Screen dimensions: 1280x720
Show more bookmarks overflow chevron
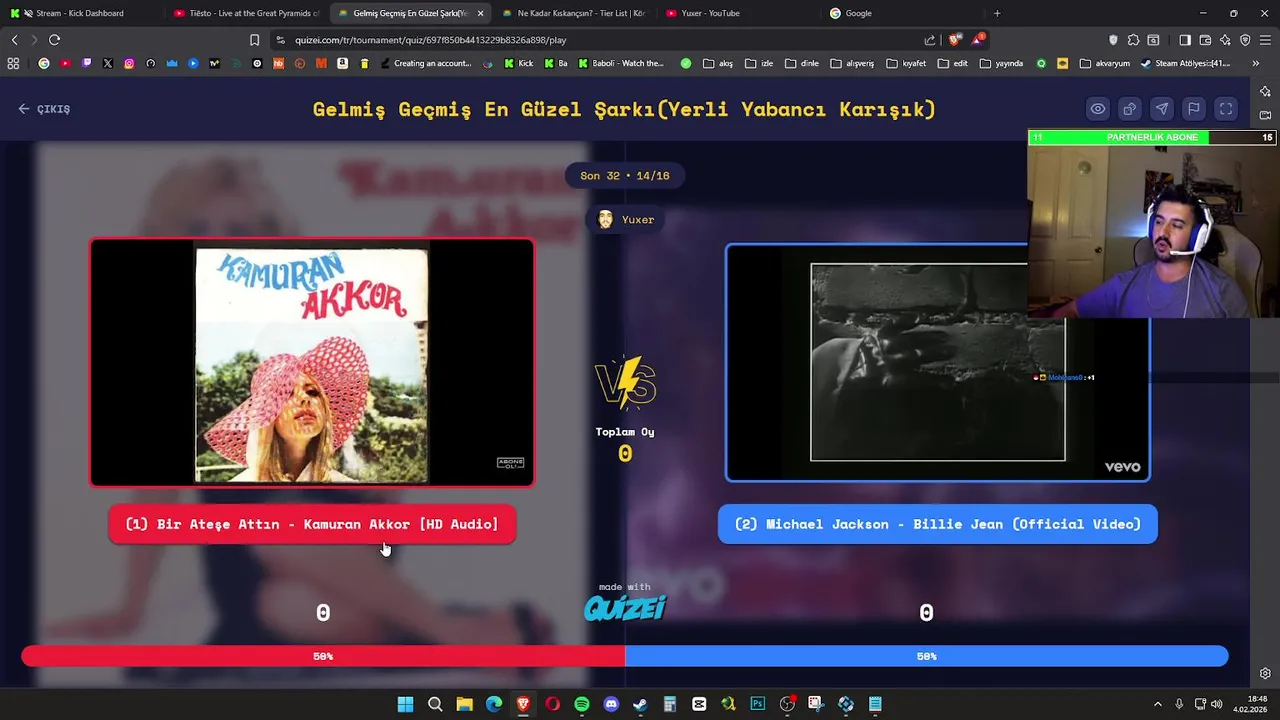(x=1255, y=63)
